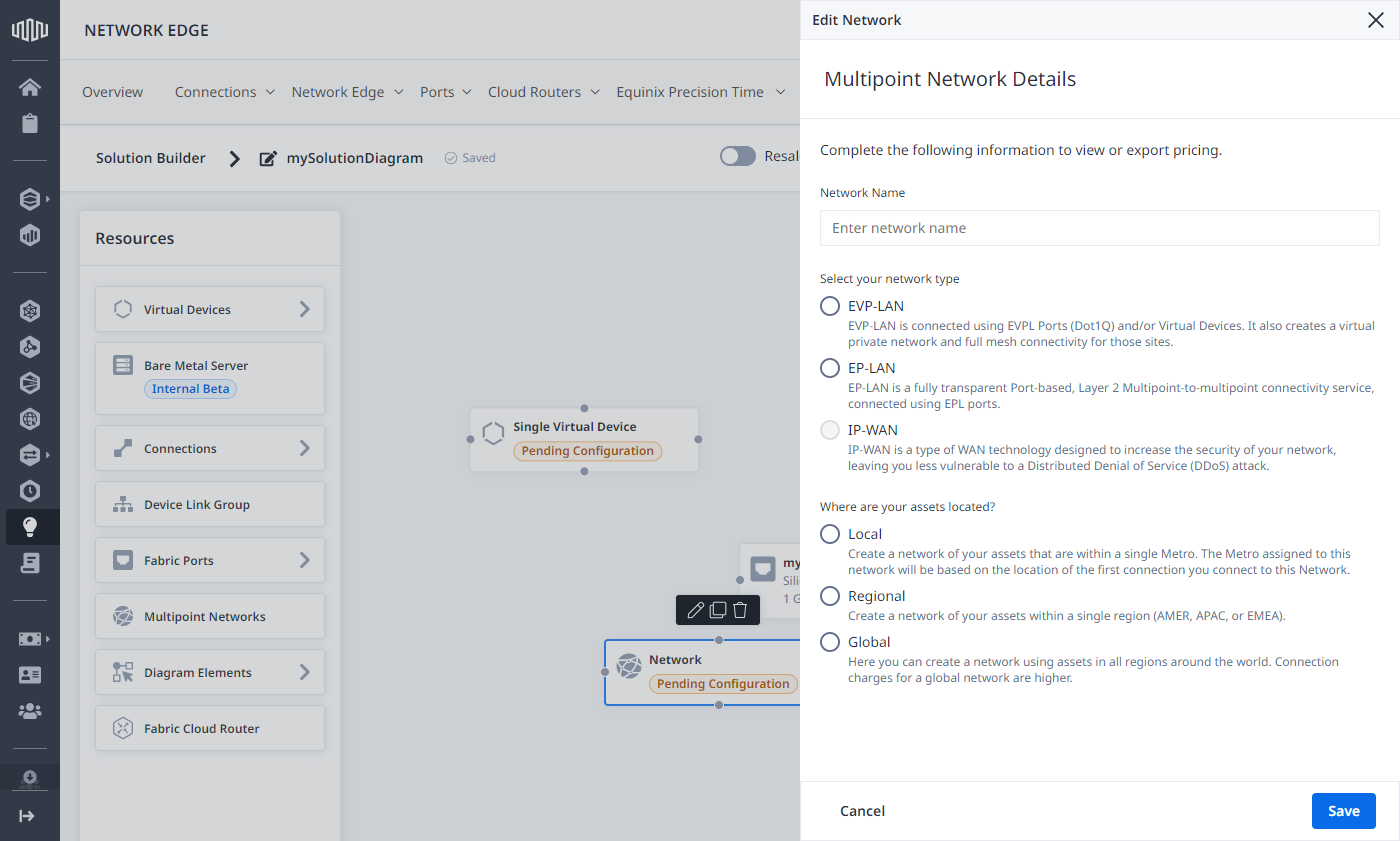Open the clock hexagon sidebar icon
This screenshot has height=841, width=1400.
(x=30, y=491)
